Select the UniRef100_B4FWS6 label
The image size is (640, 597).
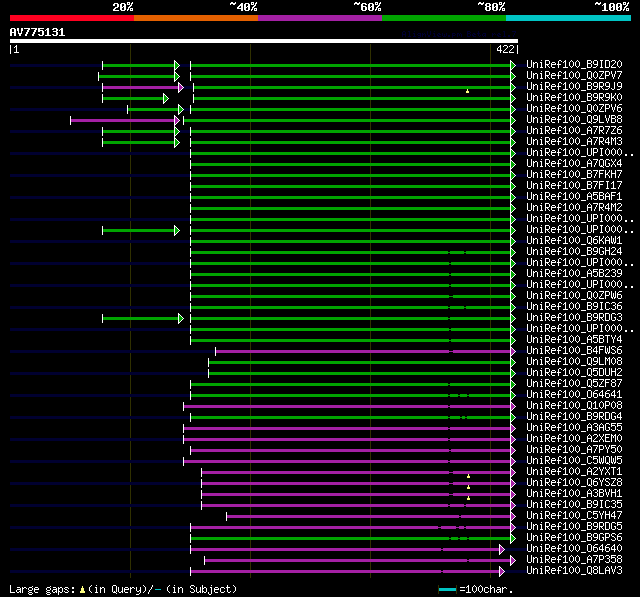coord(574,351)
